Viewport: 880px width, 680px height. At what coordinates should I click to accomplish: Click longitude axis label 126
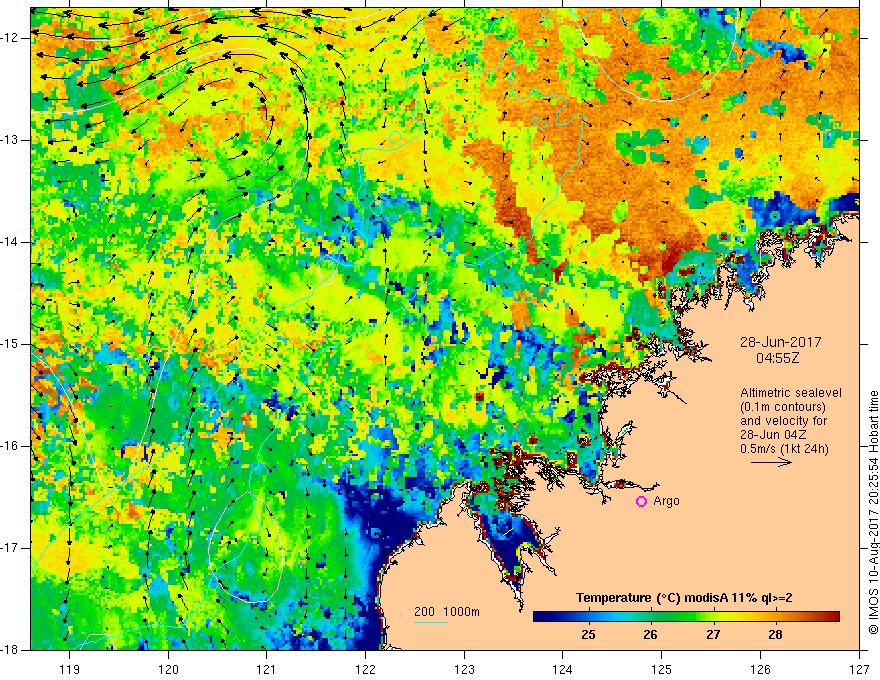click(x=760, y=669)
